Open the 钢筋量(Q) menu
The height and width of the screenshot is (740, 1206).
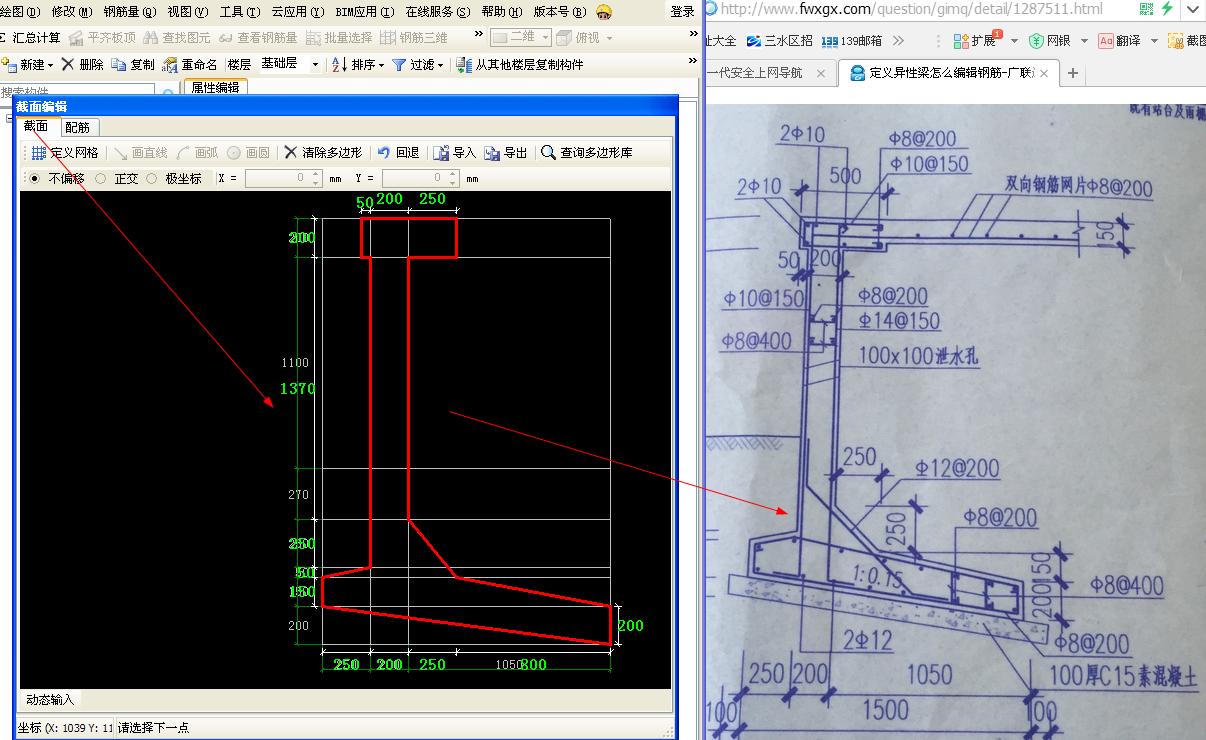point(129,12)
